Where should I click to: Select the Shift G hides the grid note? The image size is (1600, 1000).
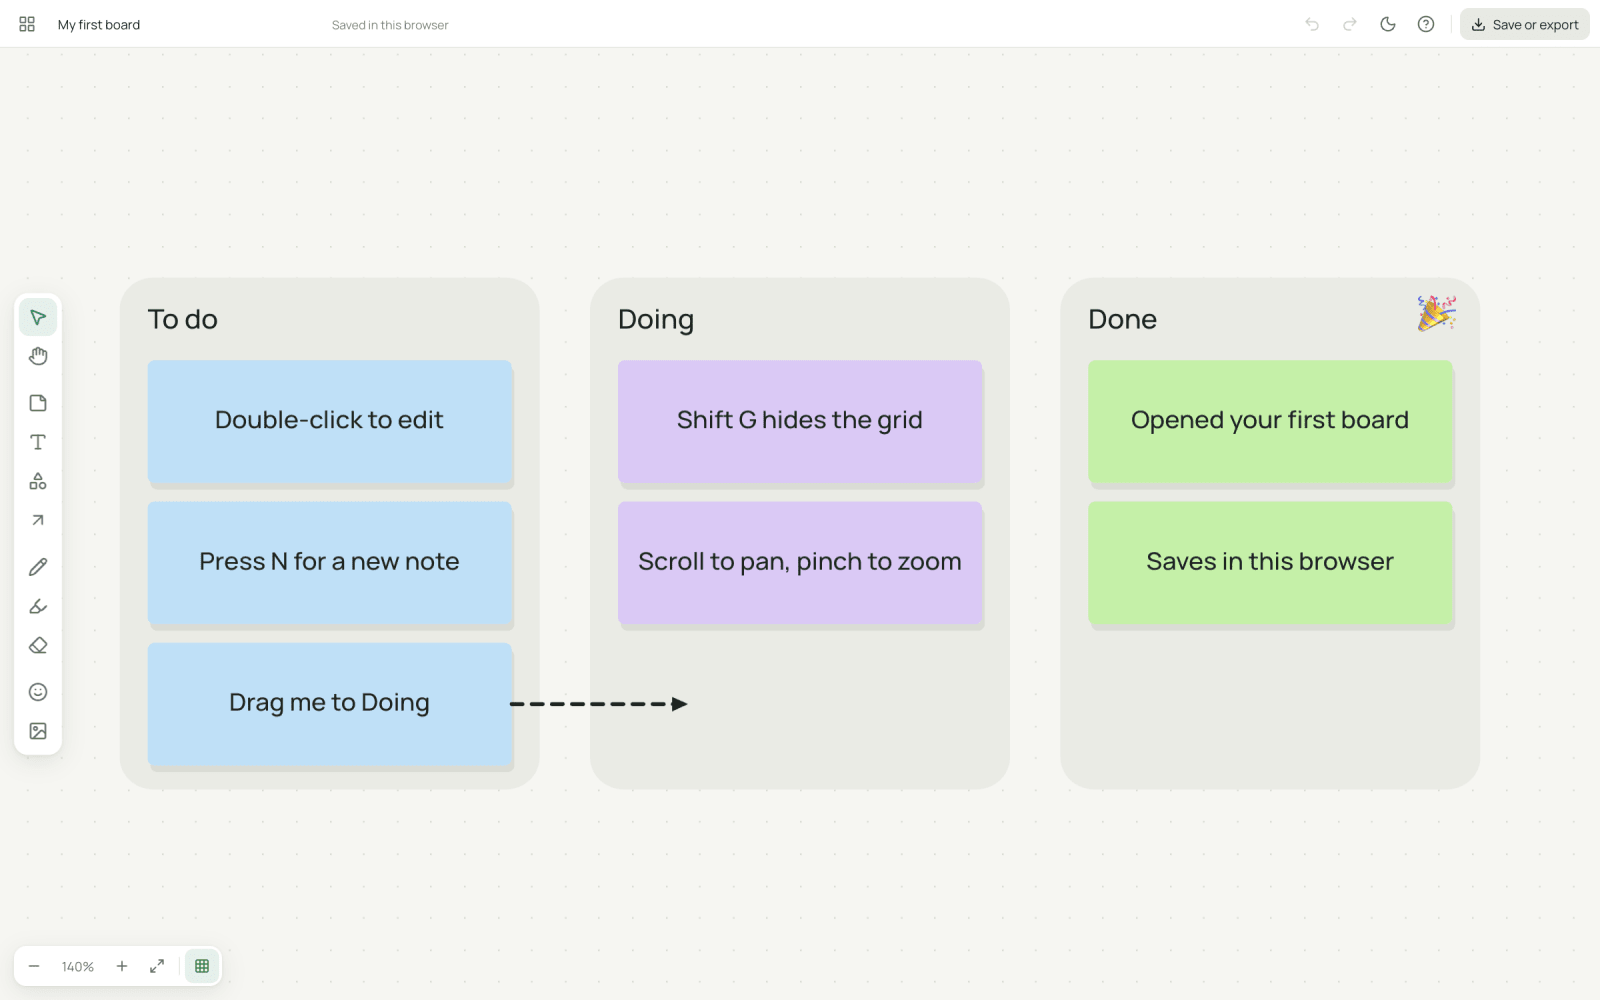[800, 422]
